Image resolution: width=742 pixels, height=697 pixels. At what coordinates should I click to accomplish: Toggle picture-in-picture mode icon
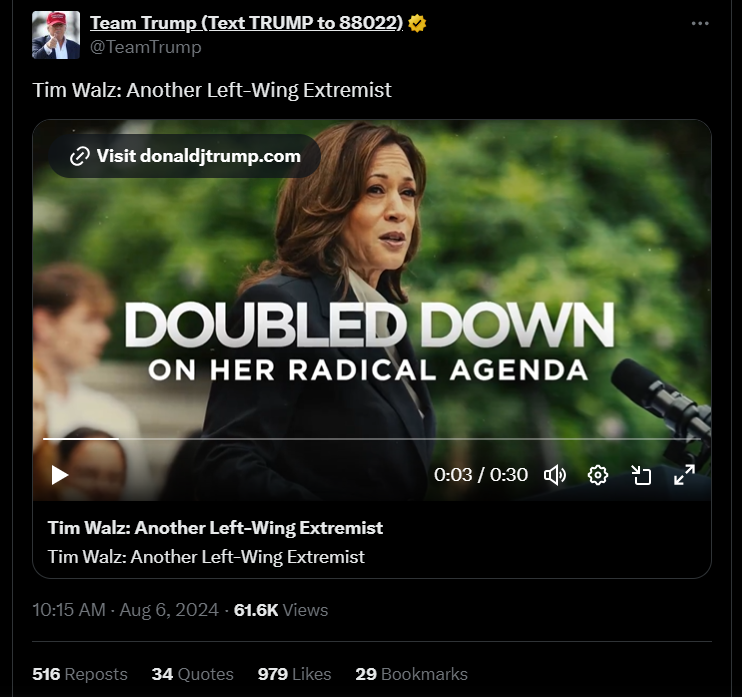(641, 475)
